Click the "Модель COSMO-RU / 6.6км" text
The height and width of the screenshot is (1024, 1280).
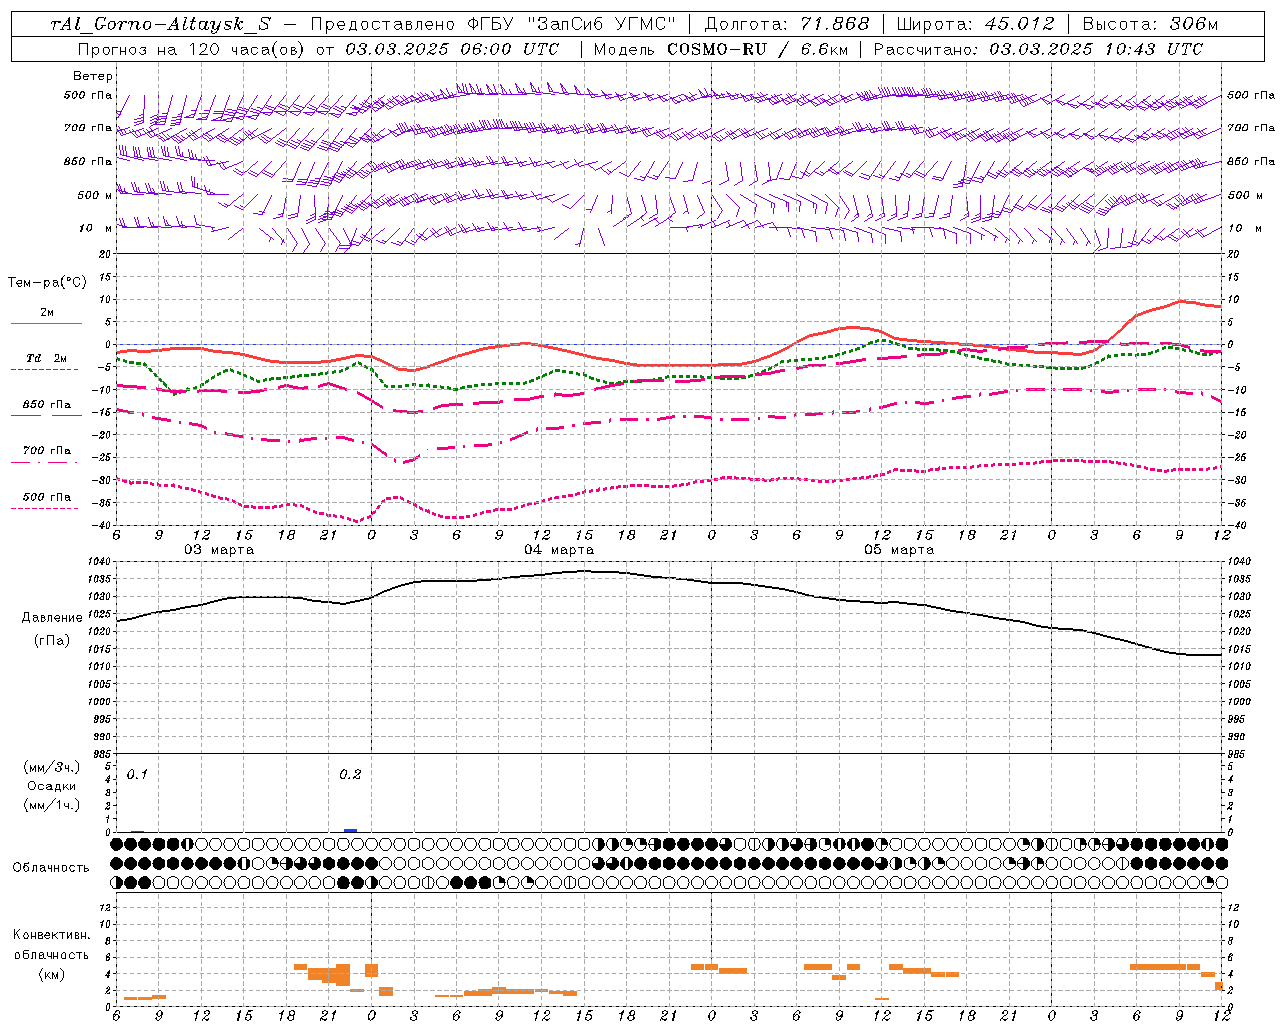721,49
